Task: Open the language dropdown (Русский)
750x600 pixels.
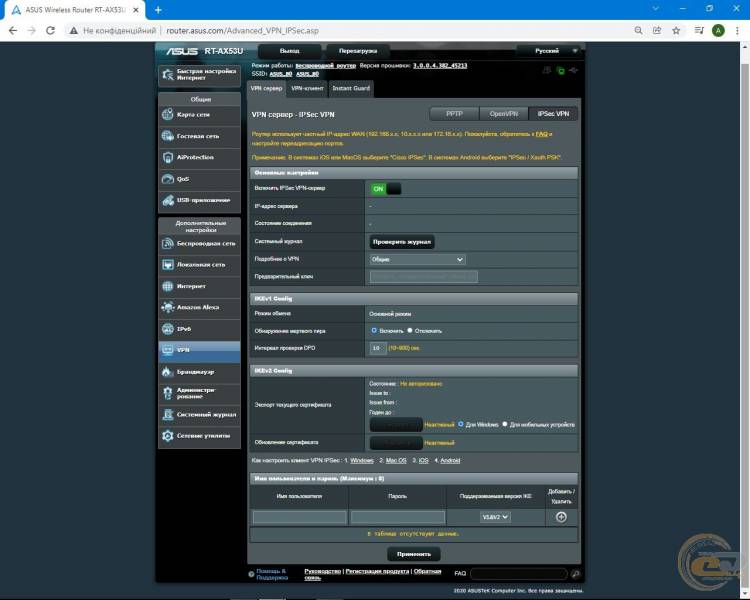Action: (x=549, y=51)
